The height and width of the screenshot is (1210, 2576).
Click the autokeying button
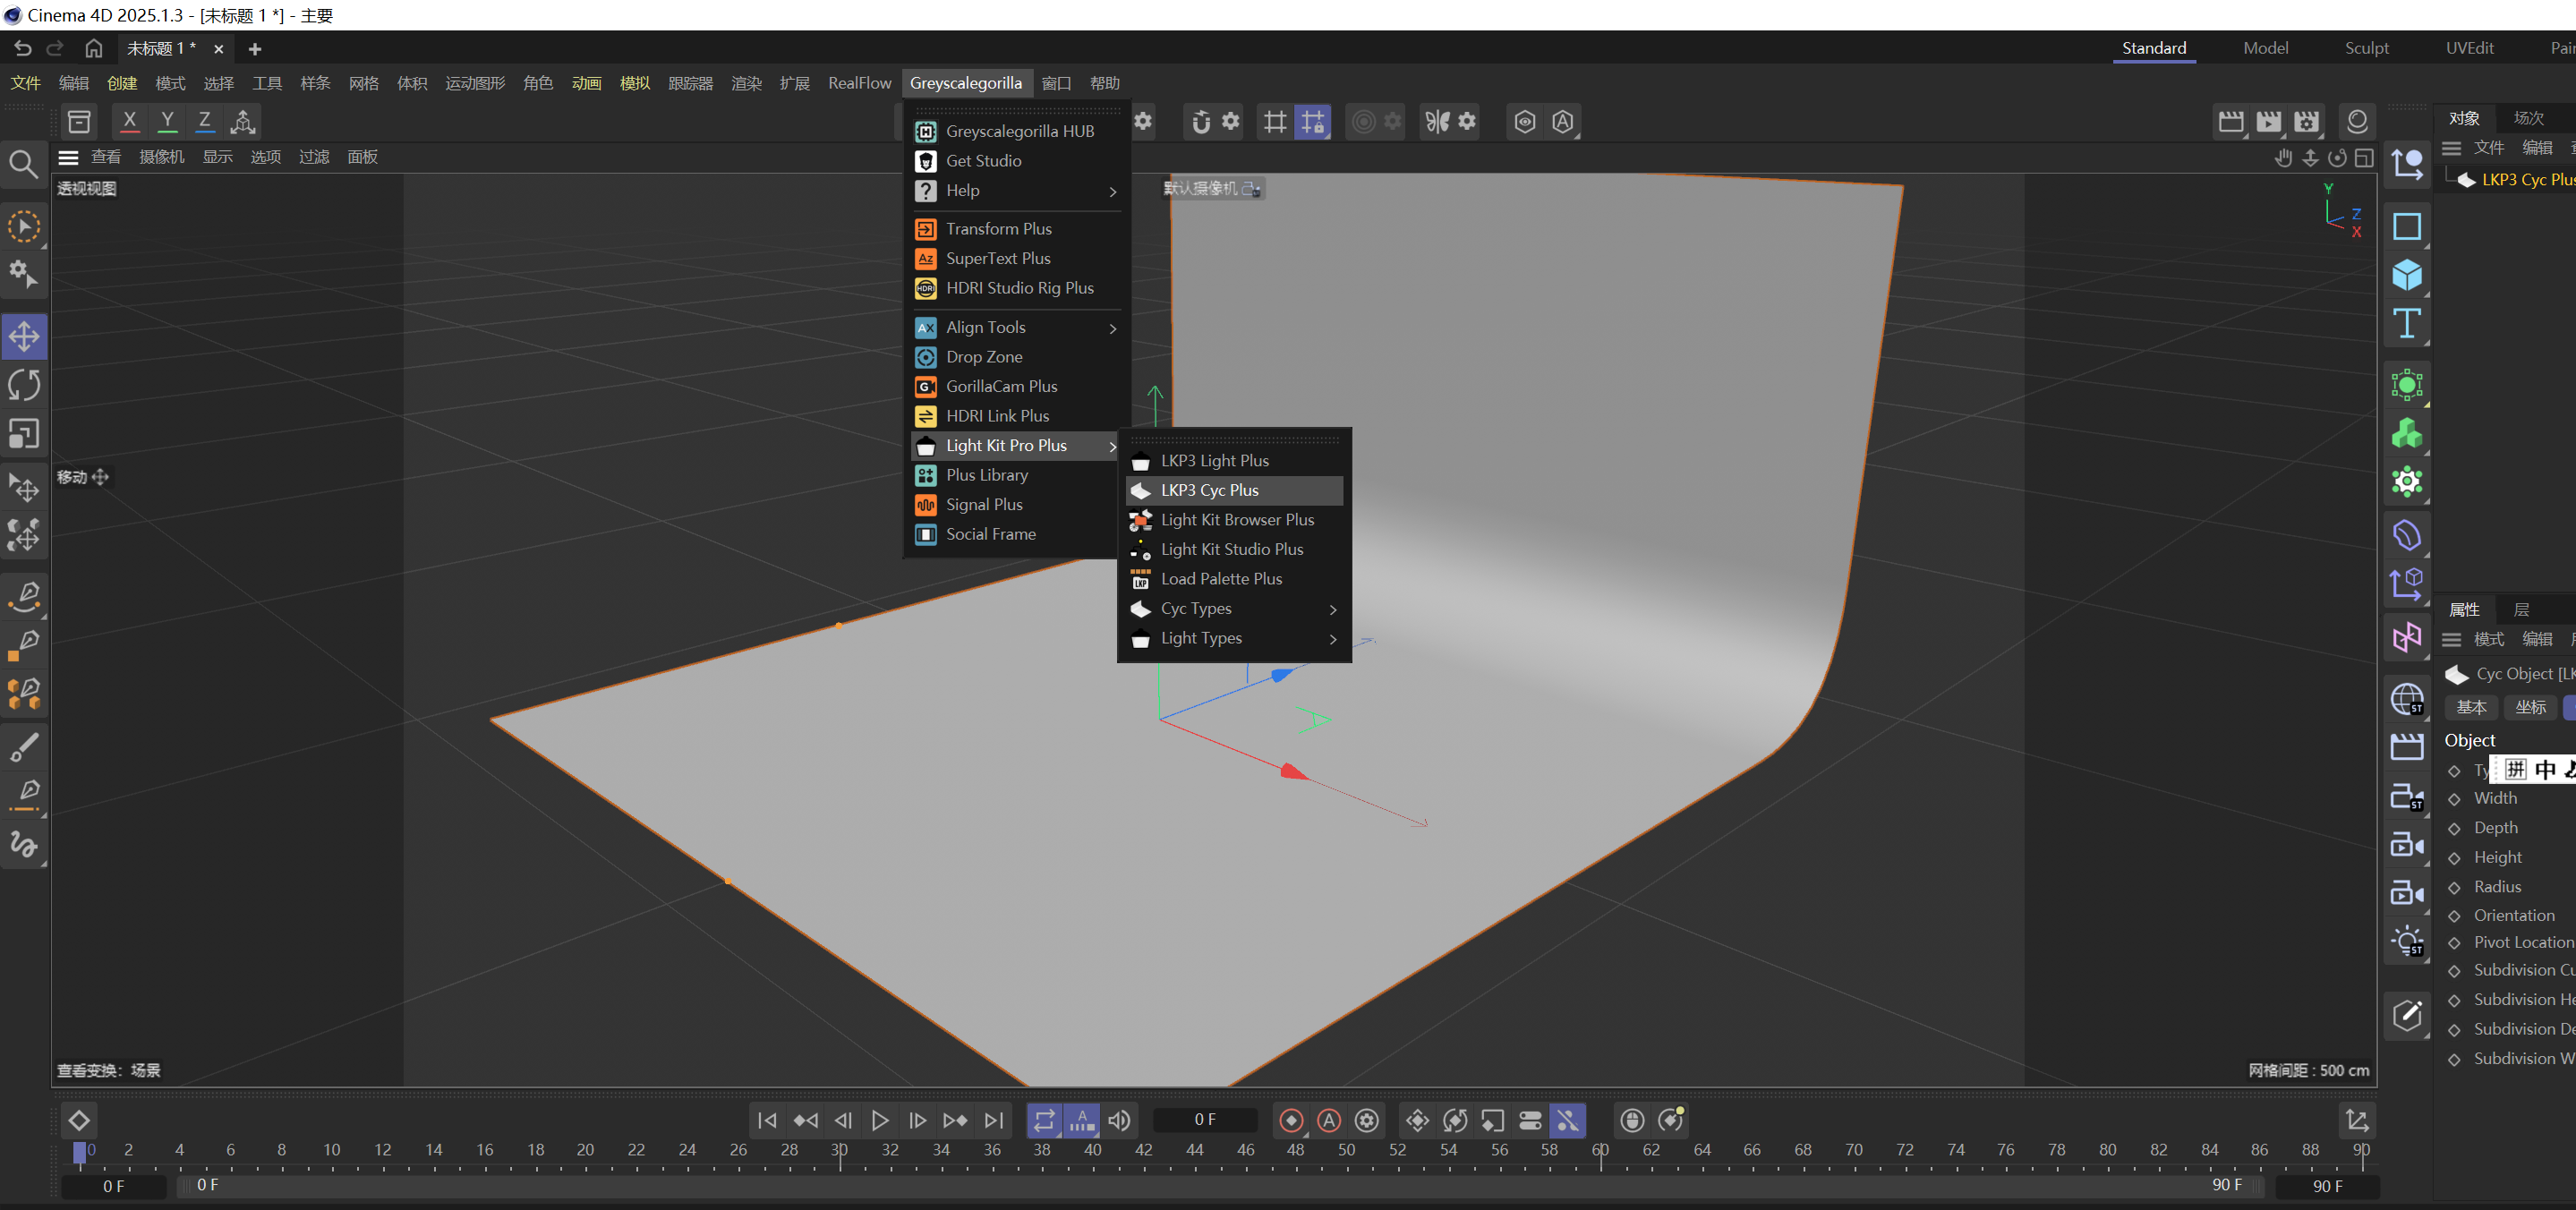pyautogui.click(x=1329, y=1121)
